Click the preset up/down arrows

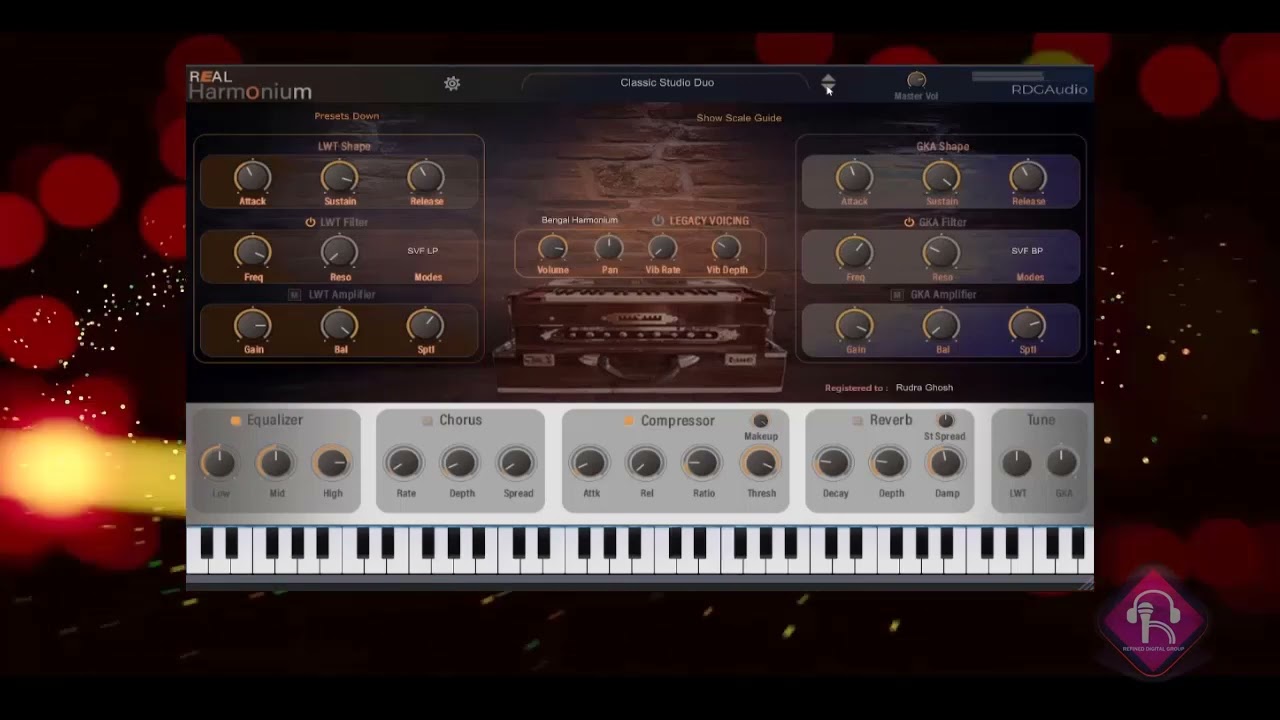pos(828,84)
